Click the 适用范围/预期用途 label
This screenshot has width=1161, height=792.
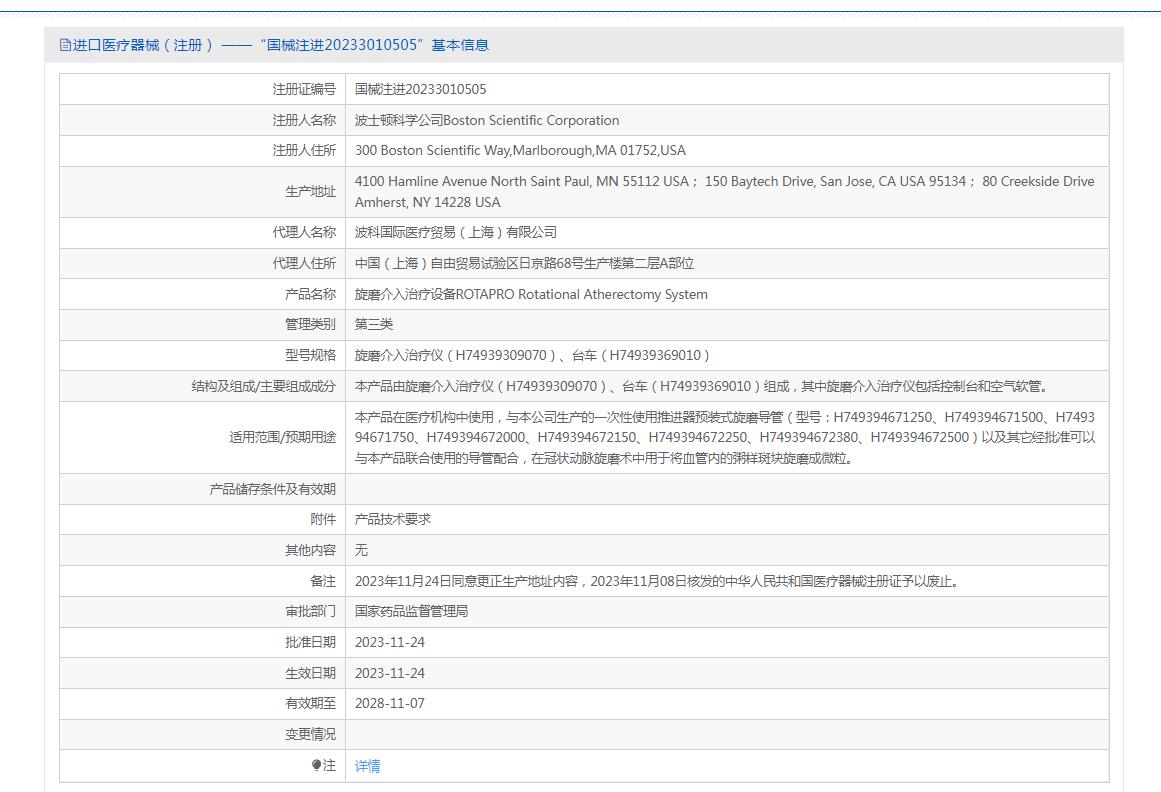tap(282, 437)
